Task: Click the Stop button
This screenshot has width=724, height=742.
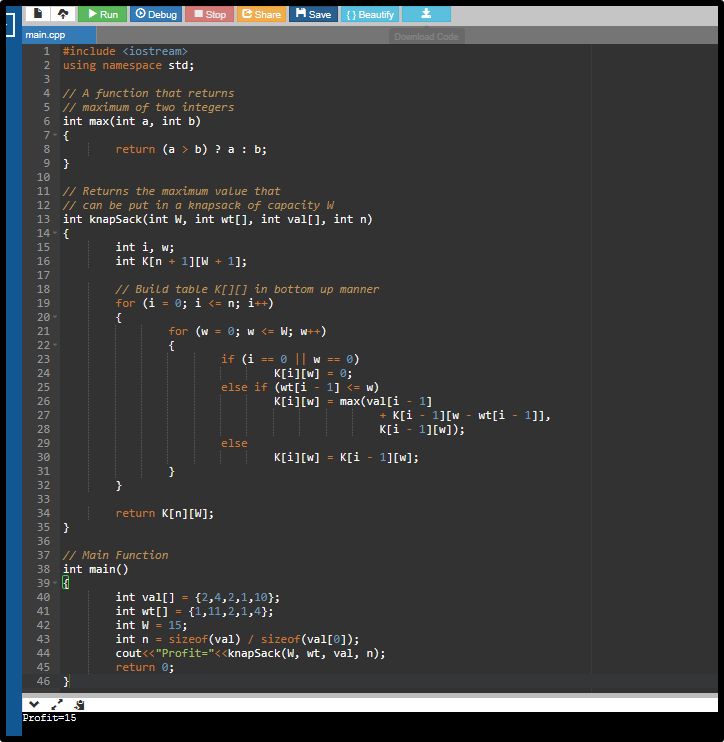Action: [x=209, y=14]
